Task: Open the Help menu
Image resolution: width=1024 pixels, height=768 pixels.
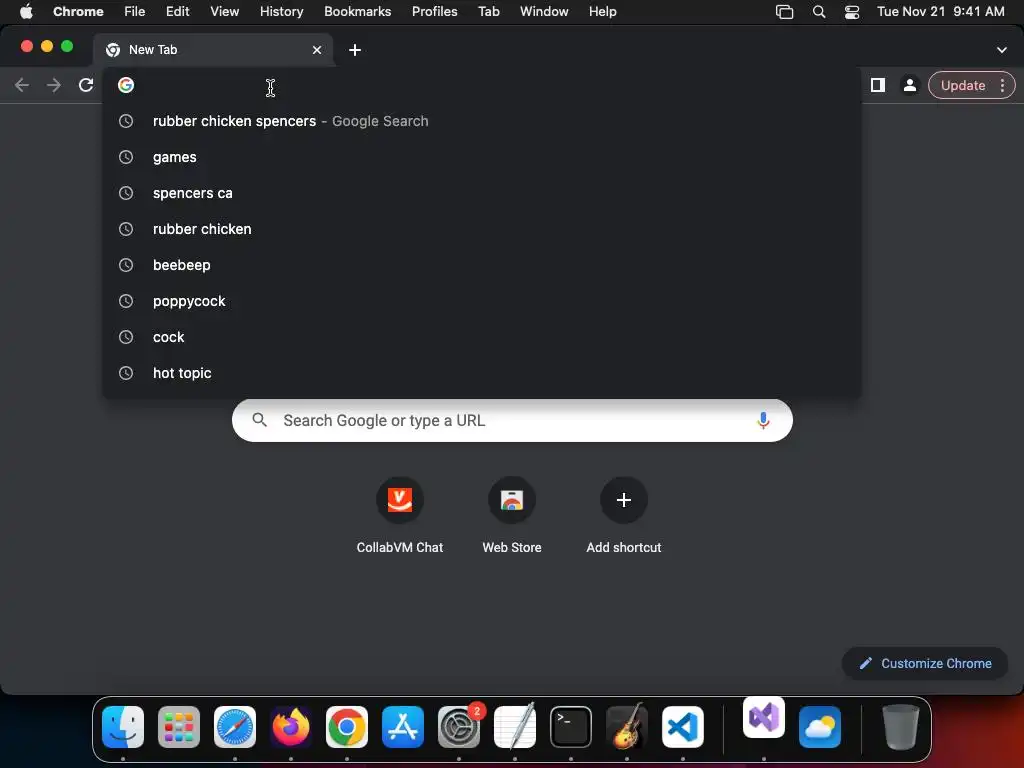Action: pyautogui.click(x=602, y=11)
